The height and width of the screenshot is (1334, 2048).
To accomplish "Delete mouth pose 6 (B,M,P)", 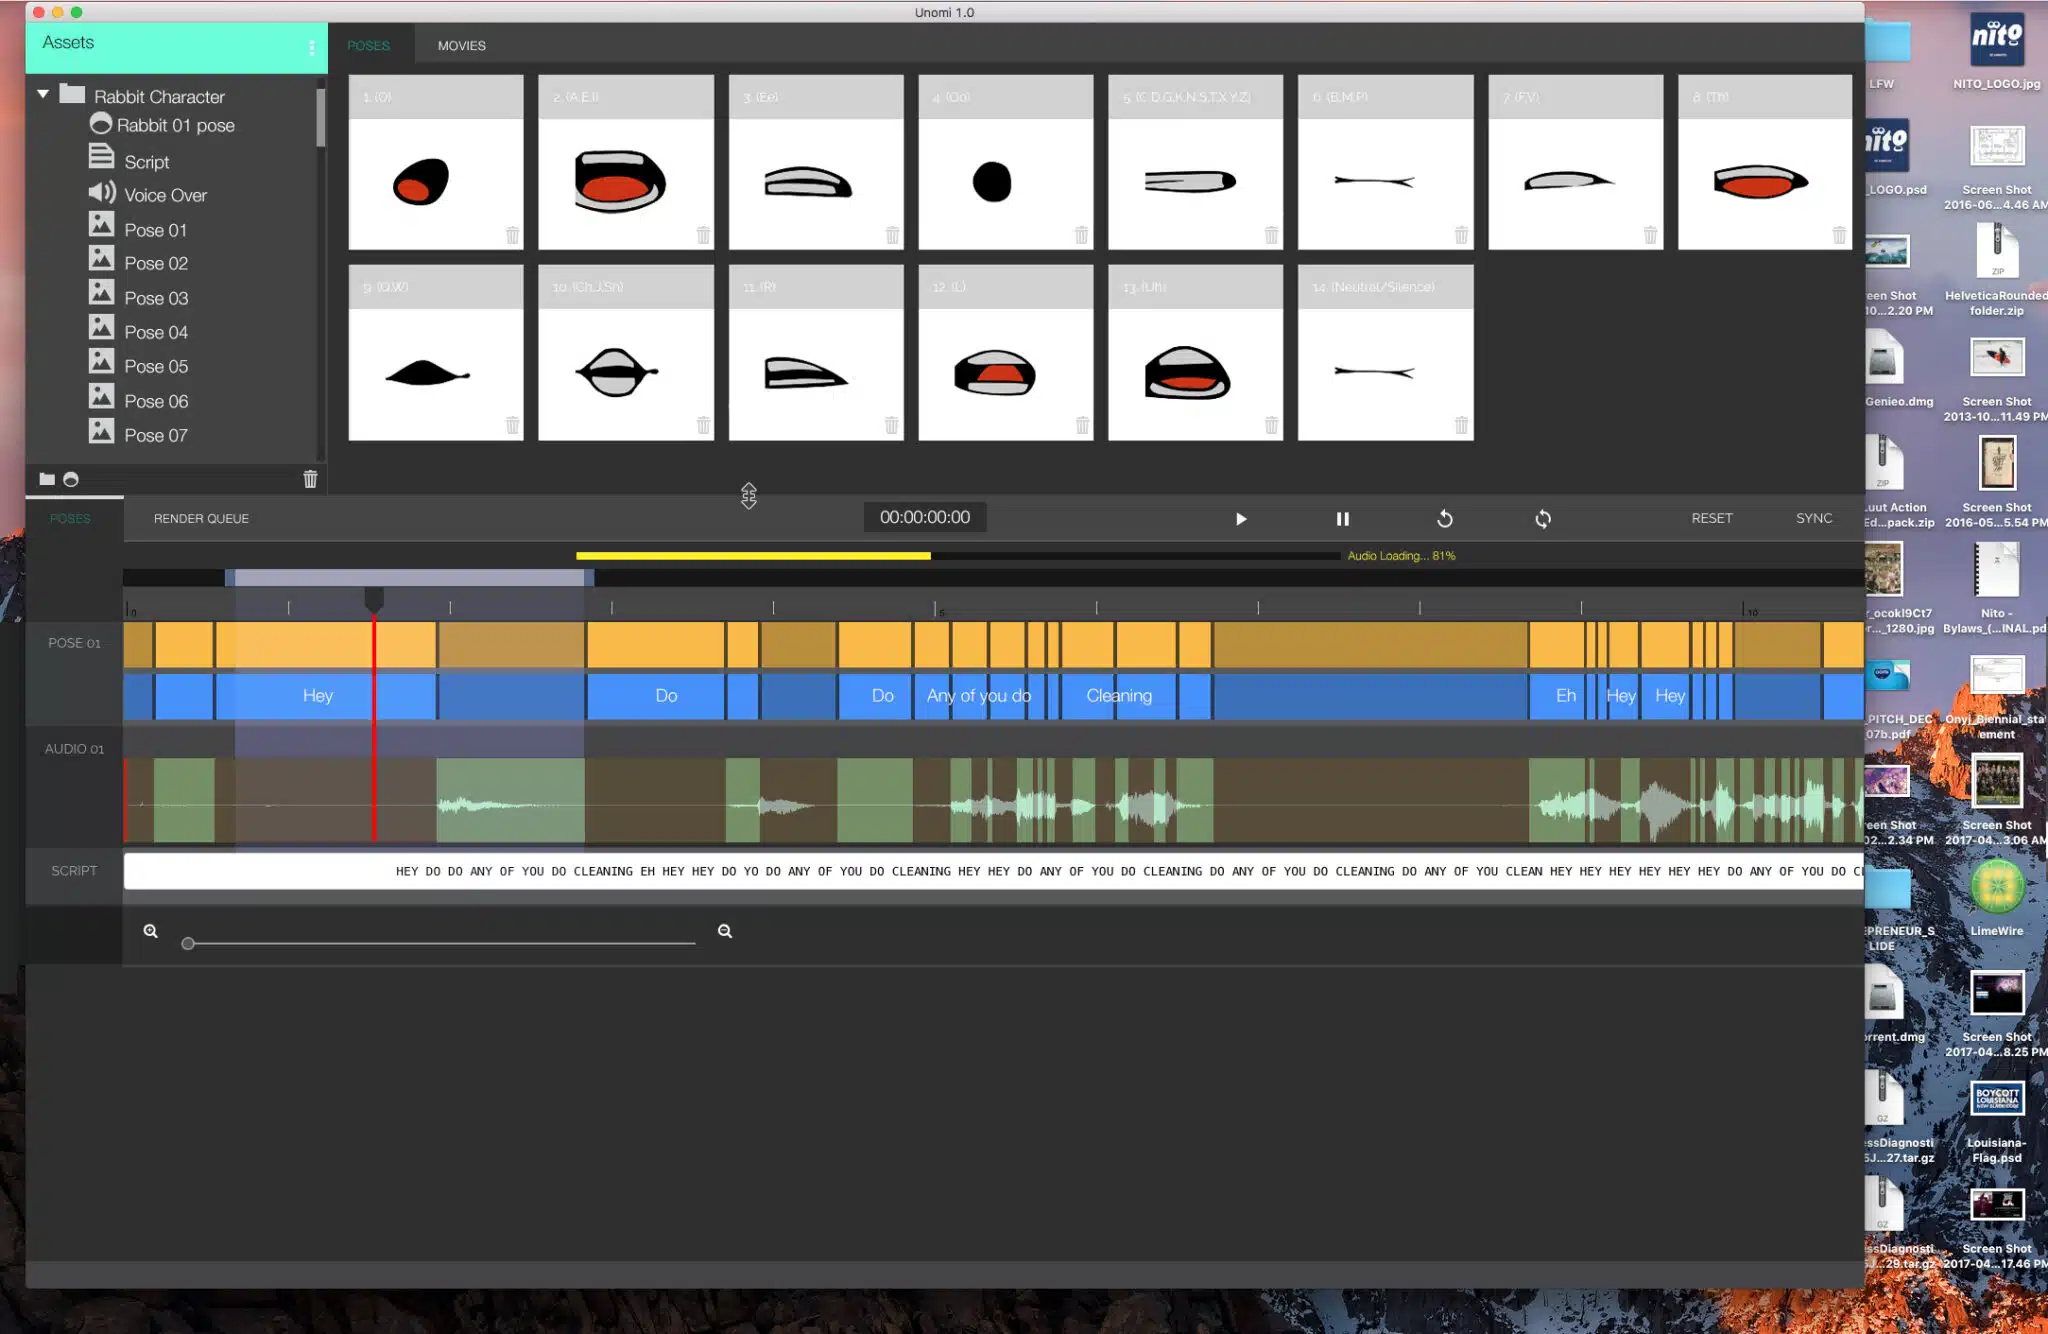I will click(x=1461, y=235).
